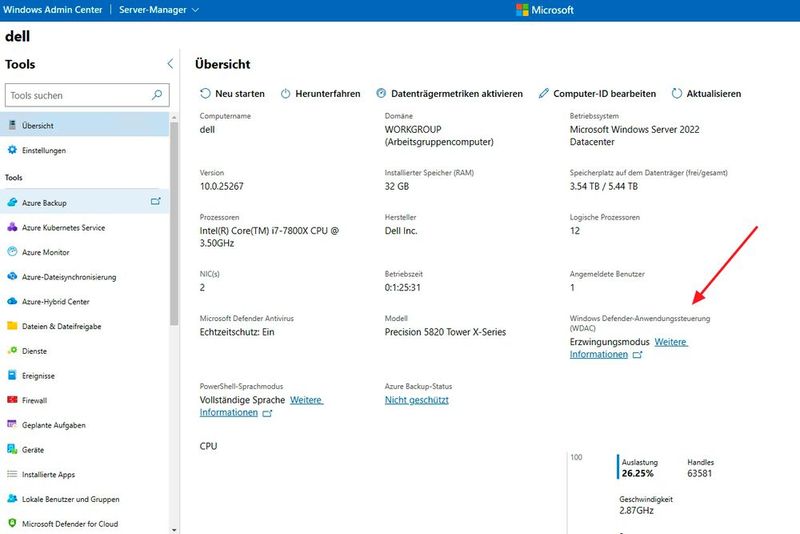
Task: Click the dell server name heading
Action: [17, 36]
